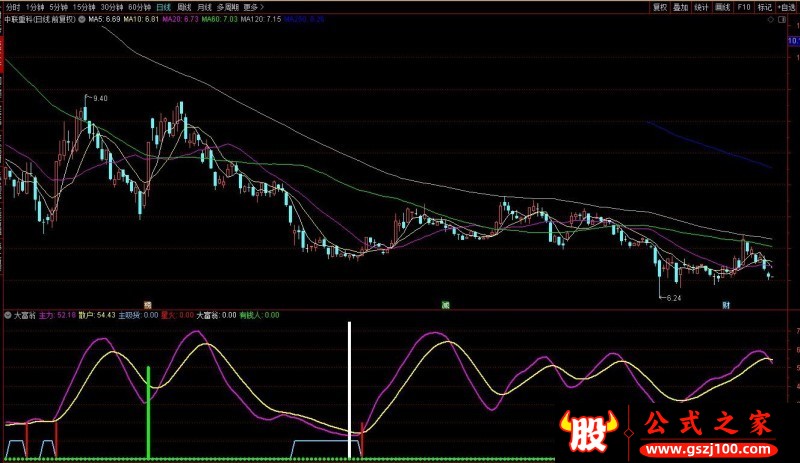This screenshot has height=463, width=800.
Task: Click the 财 marker below the candlesticks
Action: pos(725,303)
